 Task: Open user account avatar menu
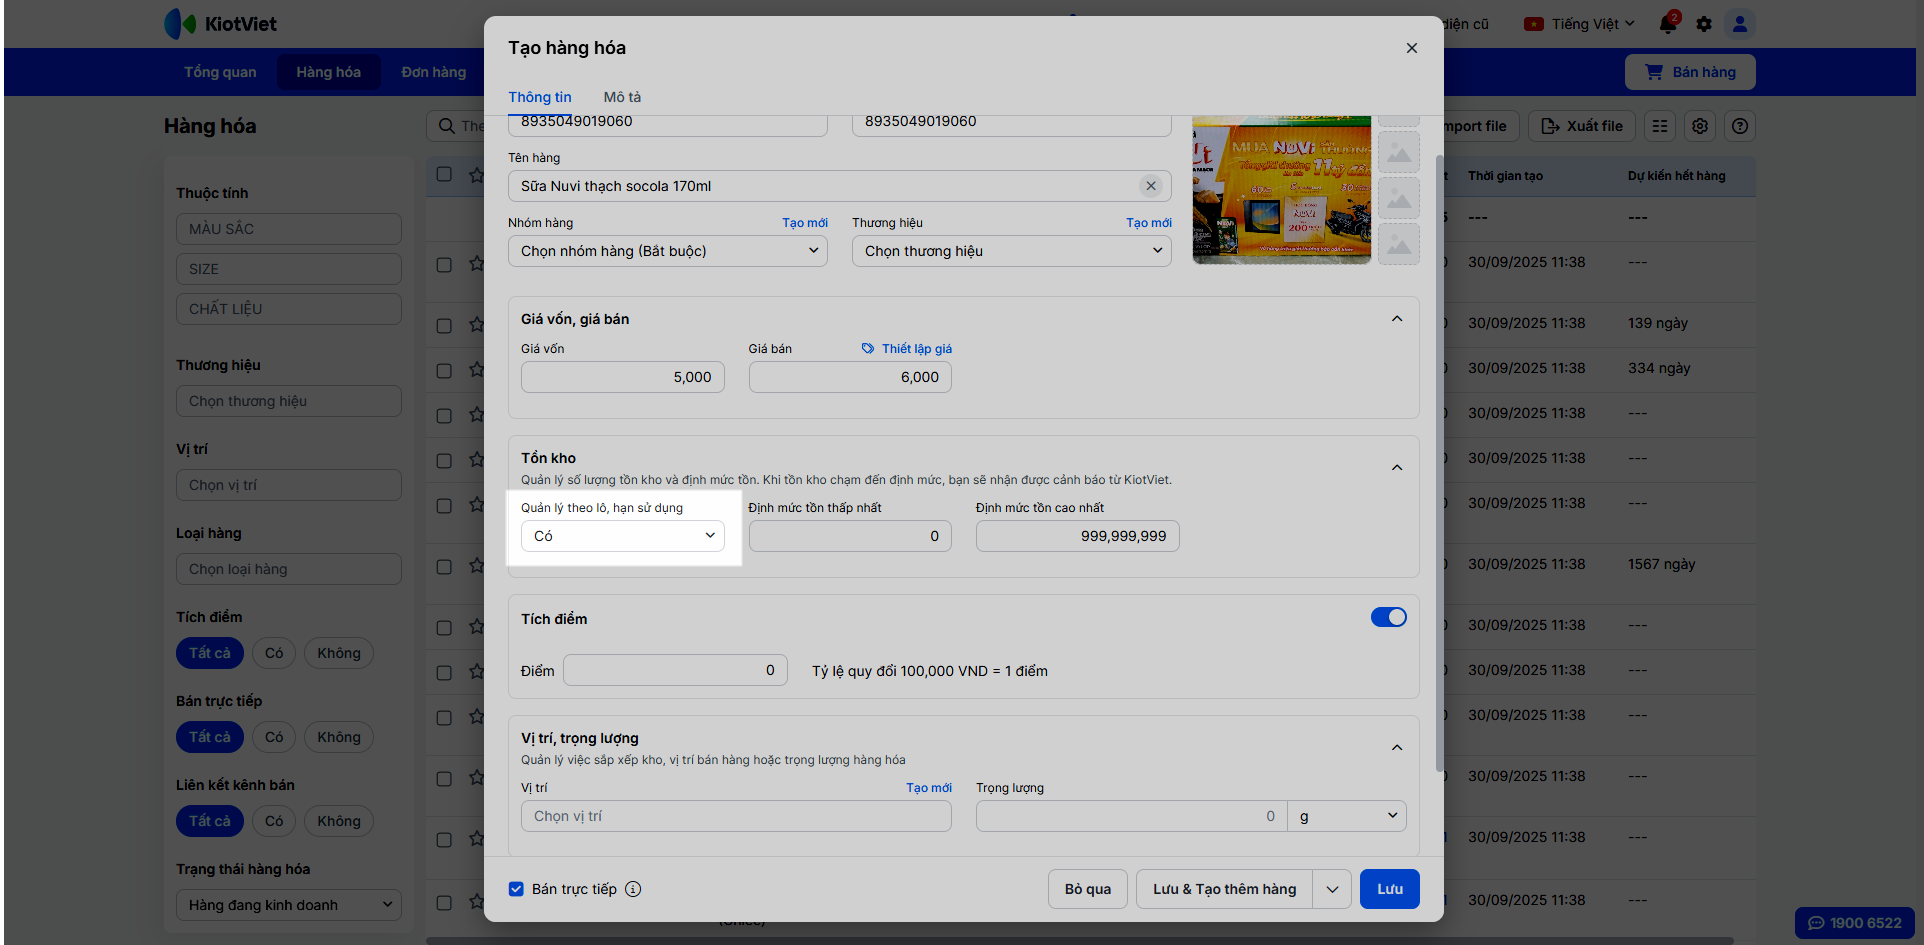(1740, 24)
